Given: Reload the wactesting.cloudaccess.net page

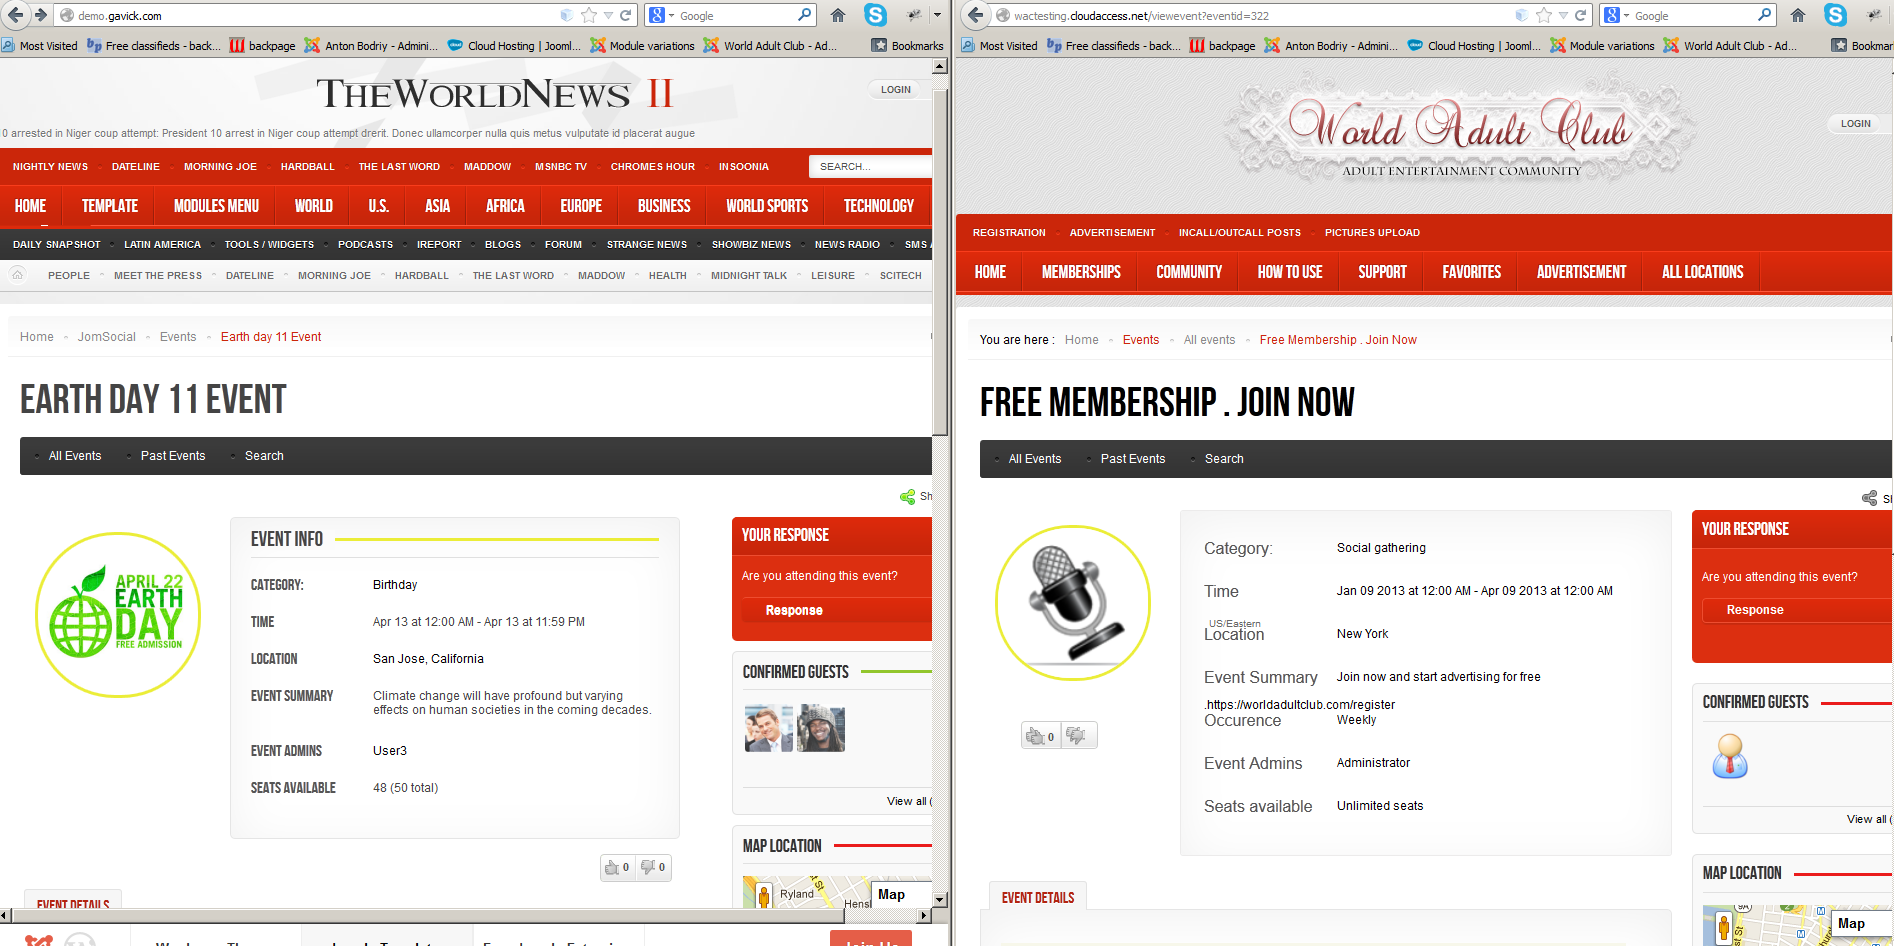Looking at the screenshot, I should click(1581, 15).
